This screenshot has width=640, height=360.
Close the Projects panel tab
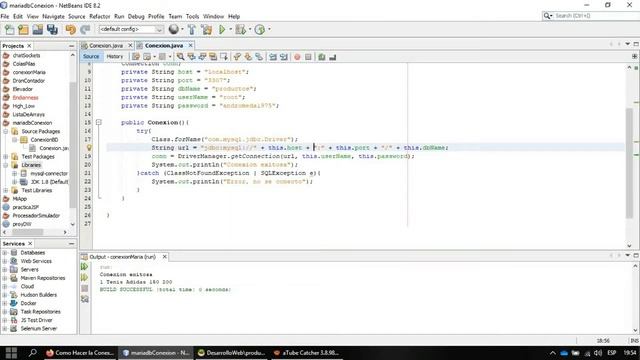click(x=29, y=46)
